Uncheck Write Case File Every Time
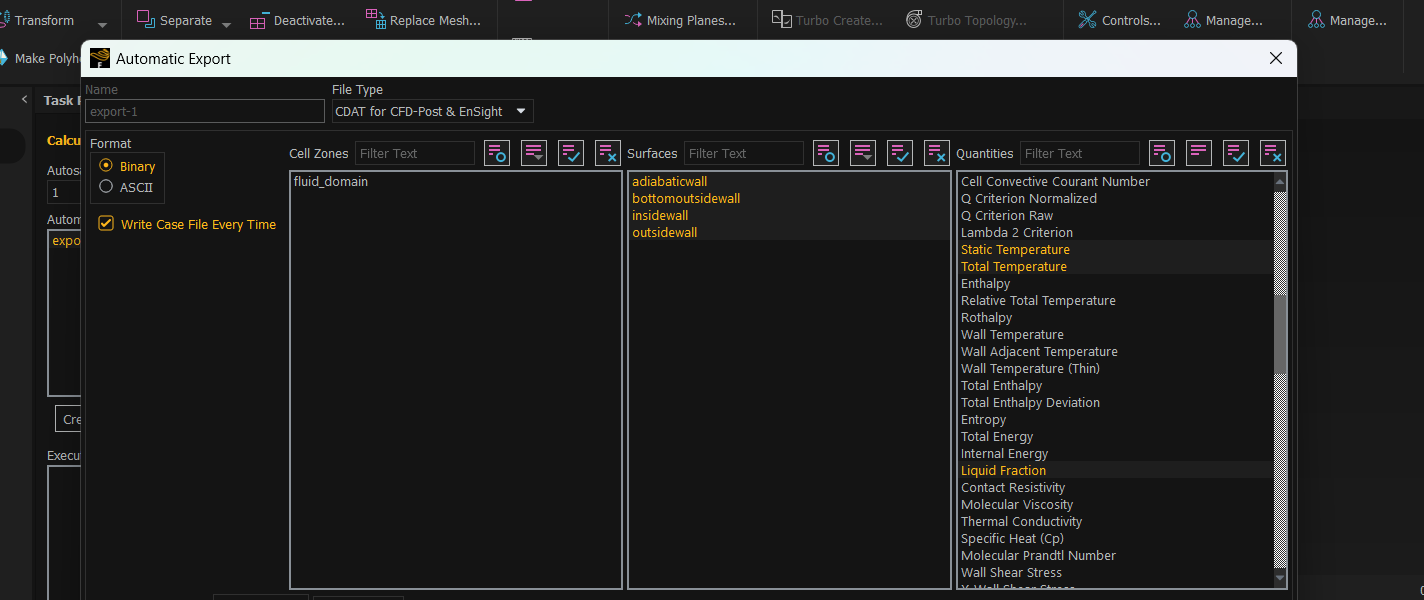 tap(106, 224)
